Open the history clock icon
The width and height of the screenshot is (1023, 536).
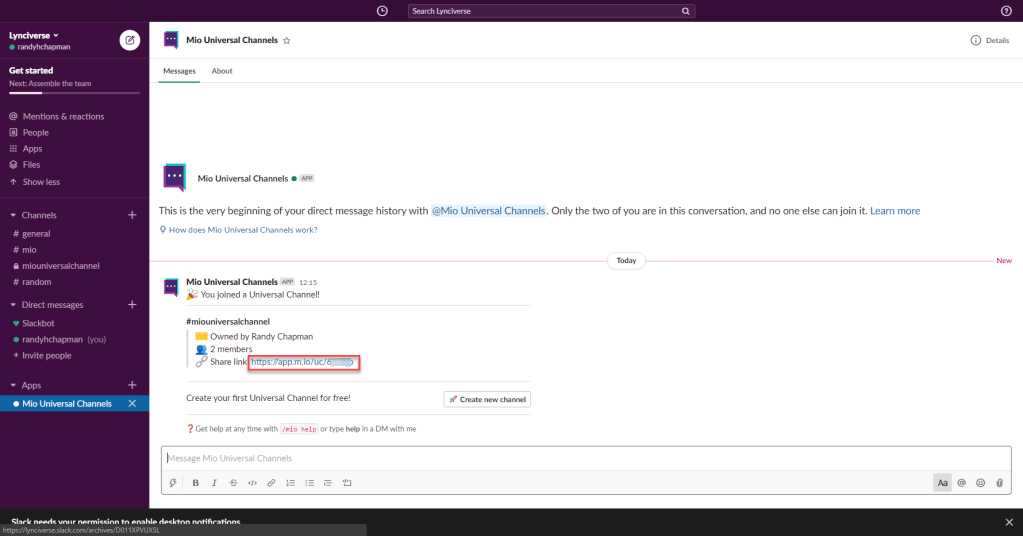(382, 11)
